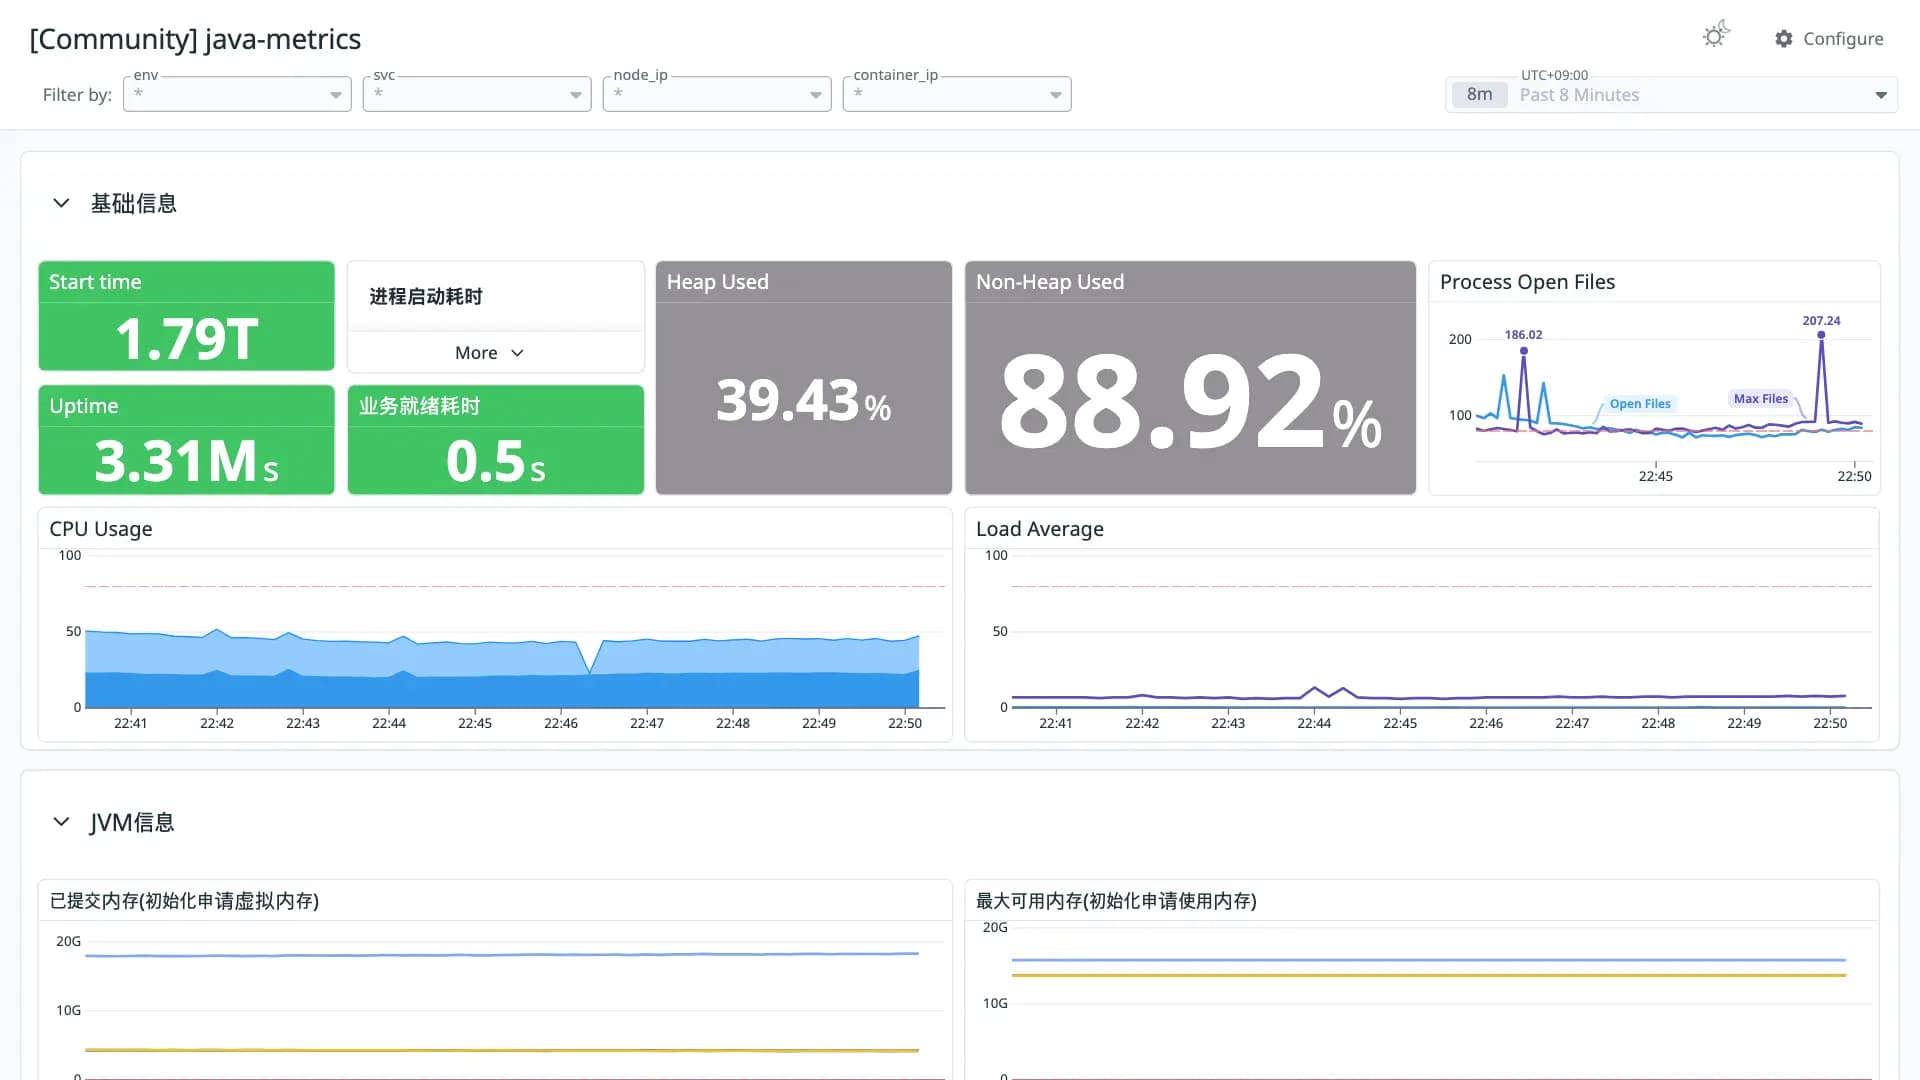This screenshot has height=1080, width=1920.
Task: Collapse the 基础信息 section chevron
Action: coord(61,203)
